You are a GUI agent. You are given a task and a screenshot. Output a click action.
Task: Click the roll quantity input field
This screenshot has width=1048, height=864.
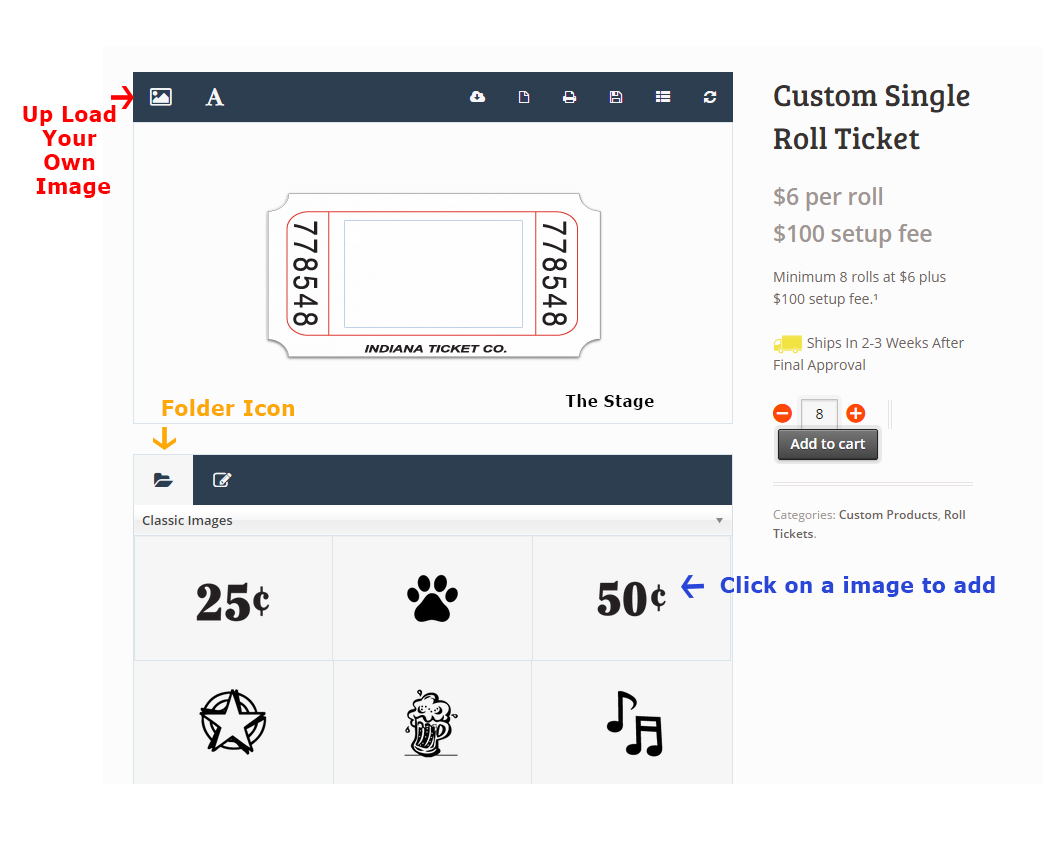click(819, 414)
